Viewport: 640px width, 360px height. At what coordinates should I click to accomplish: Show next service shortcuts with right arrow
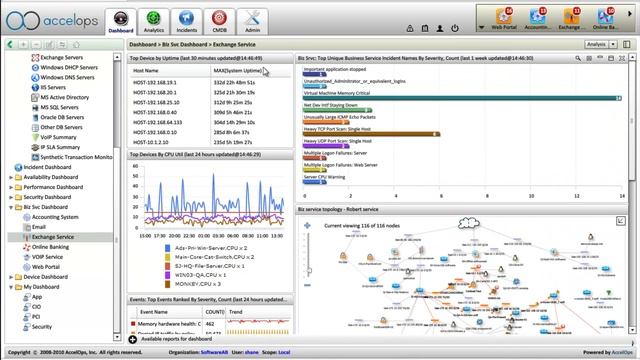(x=630, y=14)
